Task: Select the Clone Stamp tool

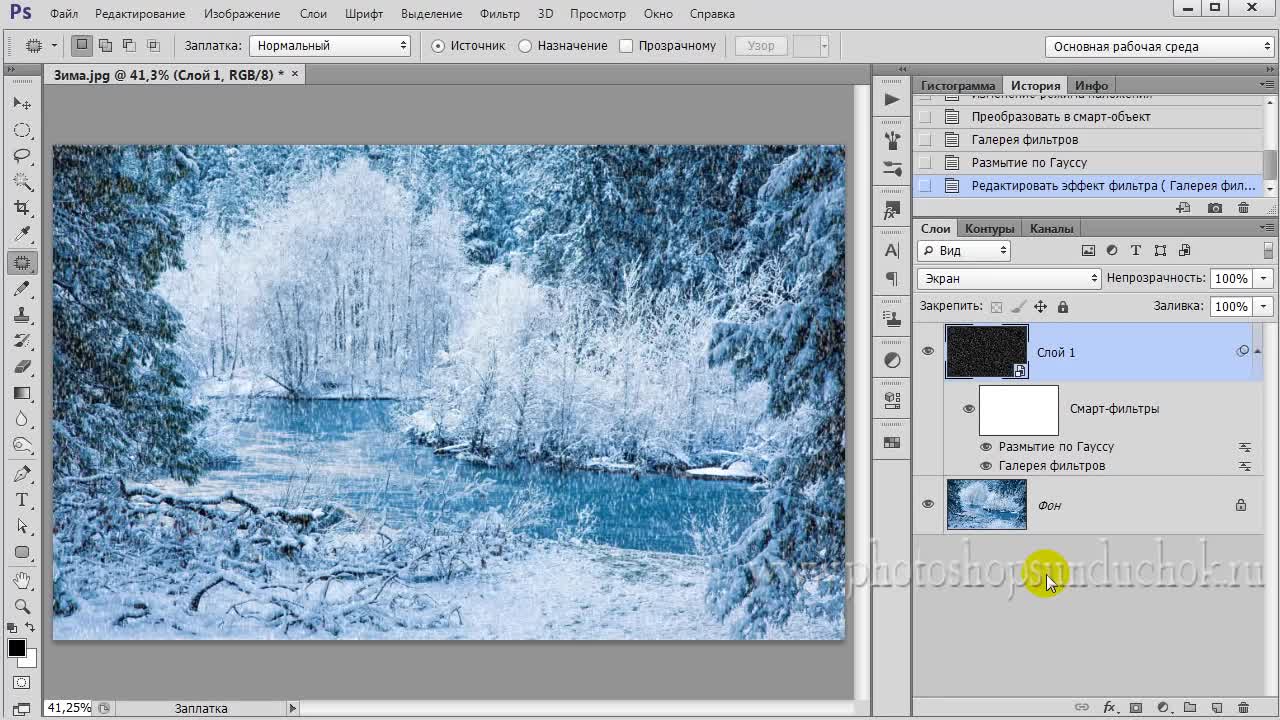Action: [22, 314]
